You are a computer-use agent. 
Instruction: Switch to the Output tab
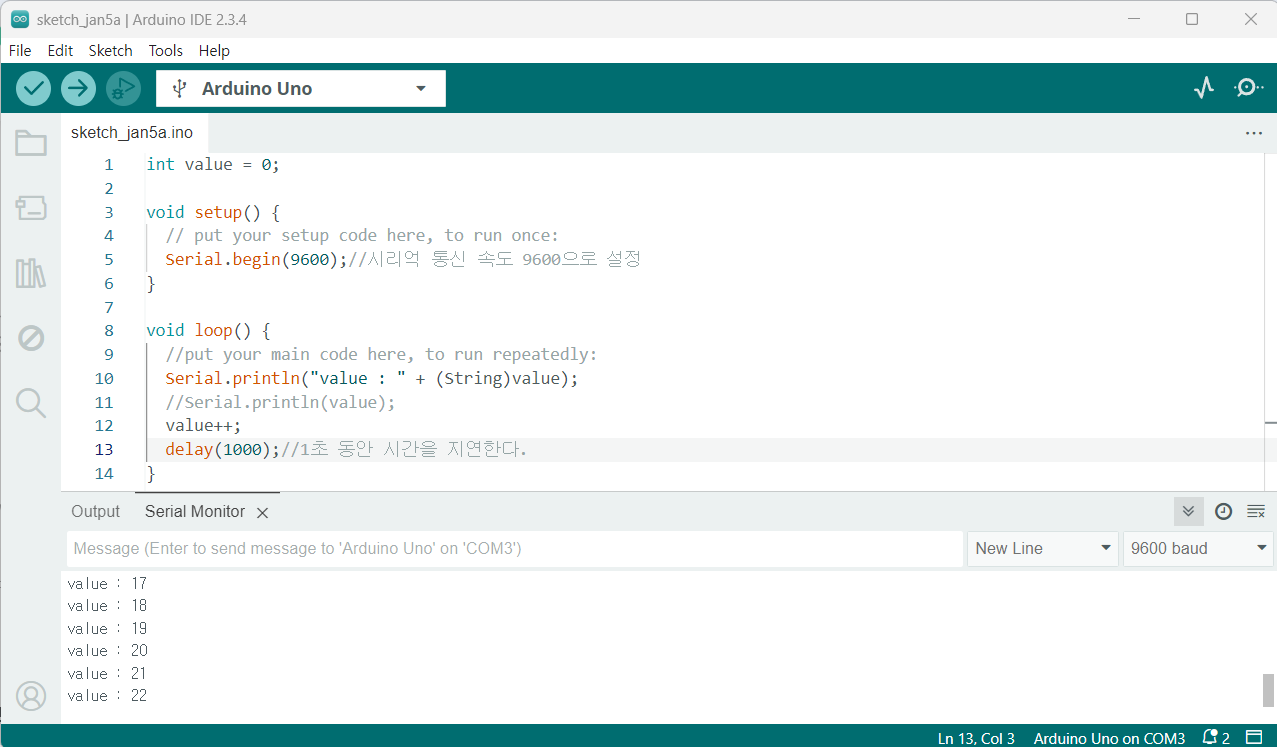point(95,511)
